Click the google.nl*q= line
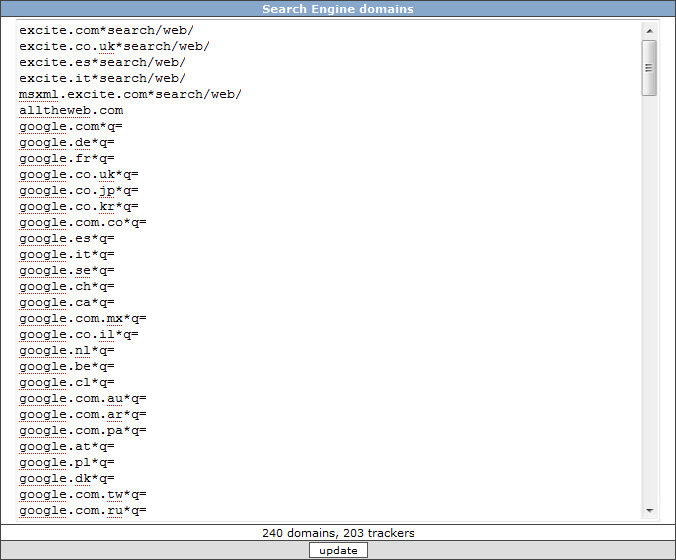The image size is (676, 560). (x=67, y=350)
